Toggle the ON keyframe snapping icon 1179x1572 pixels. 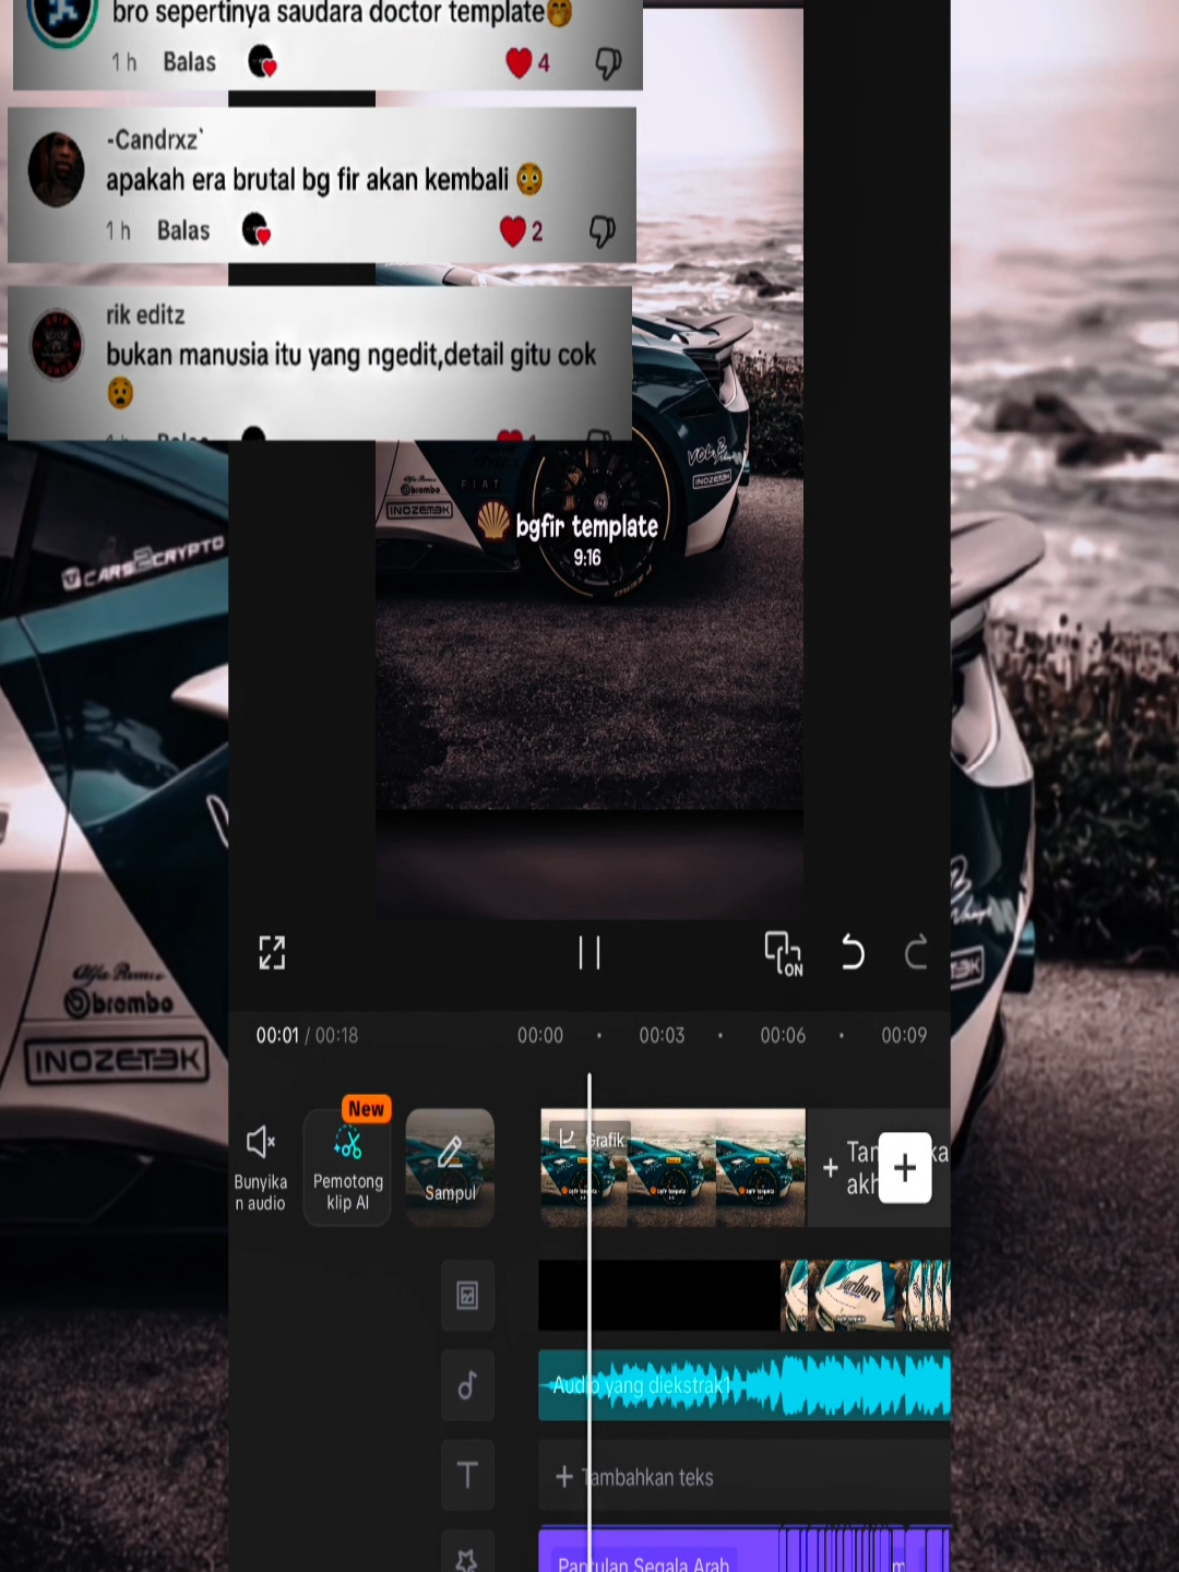783,953
